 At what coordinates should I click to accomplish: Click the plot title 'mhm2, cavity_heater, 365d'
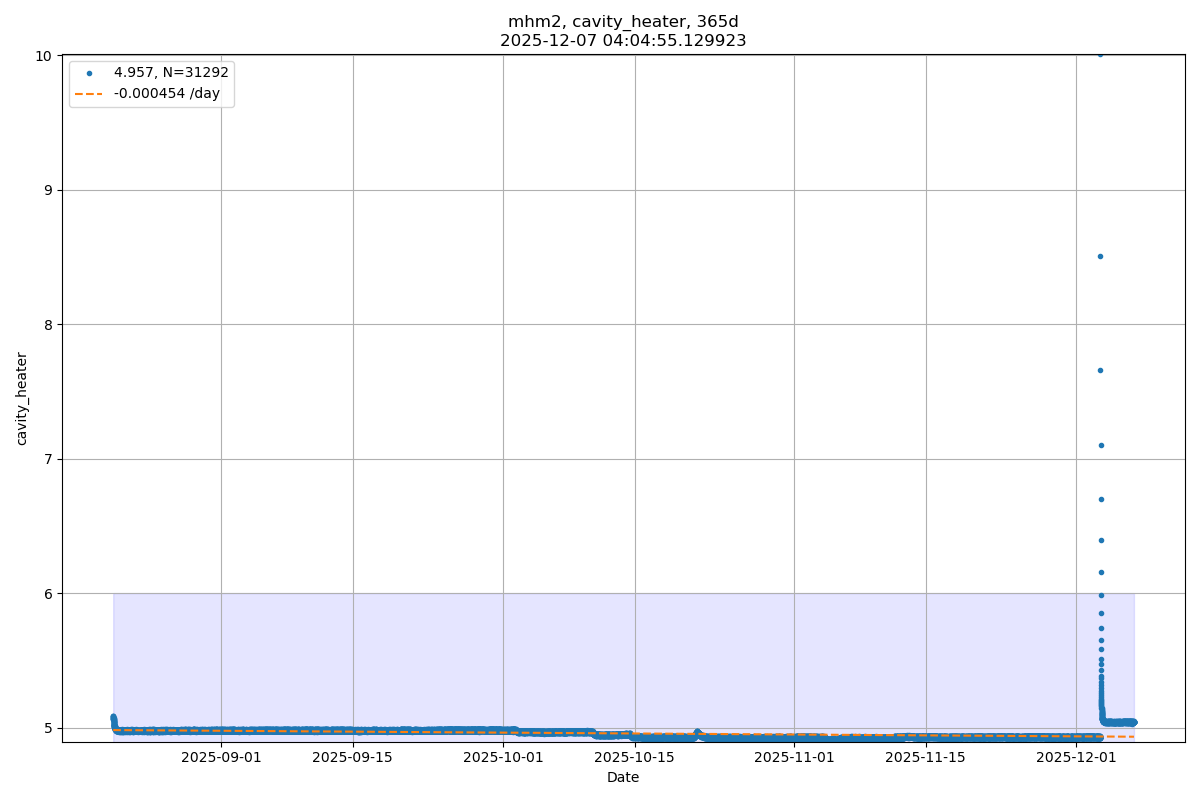[x=623, y=22]
